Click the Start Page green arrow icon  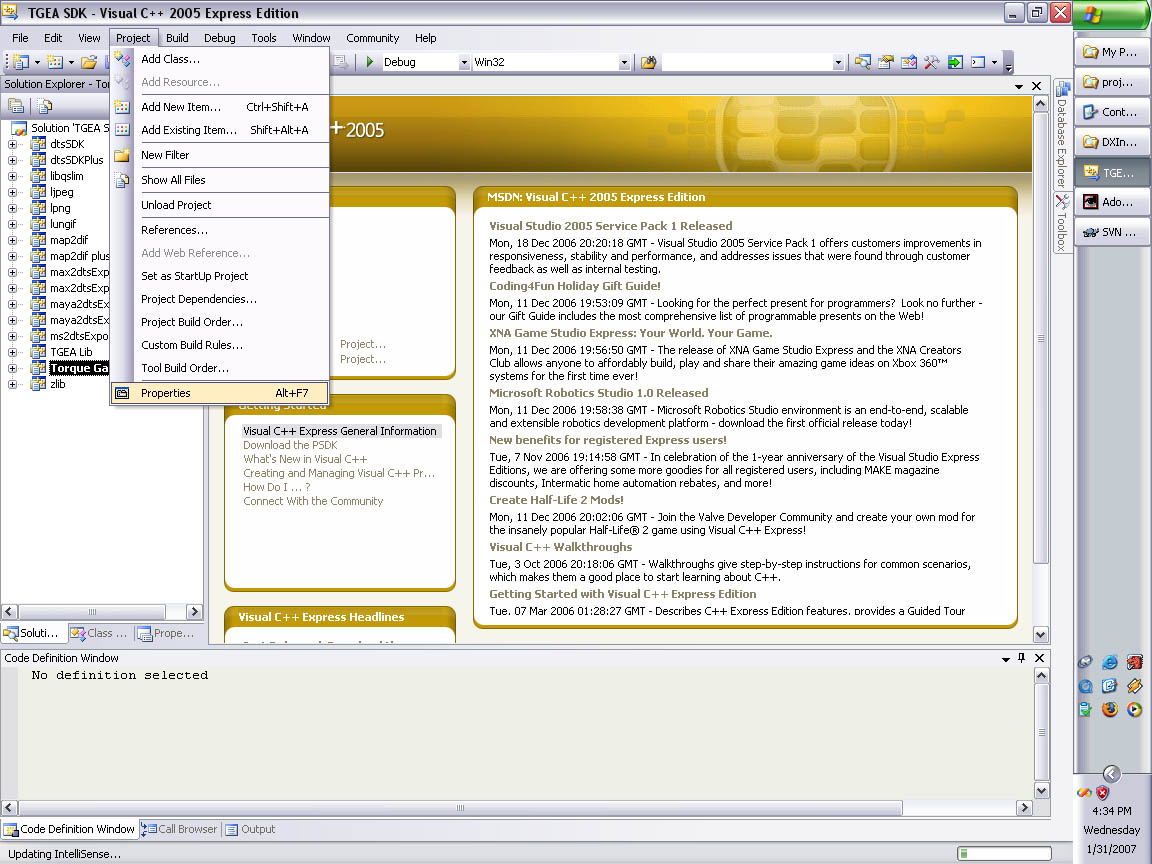click(x=955, y=62)
